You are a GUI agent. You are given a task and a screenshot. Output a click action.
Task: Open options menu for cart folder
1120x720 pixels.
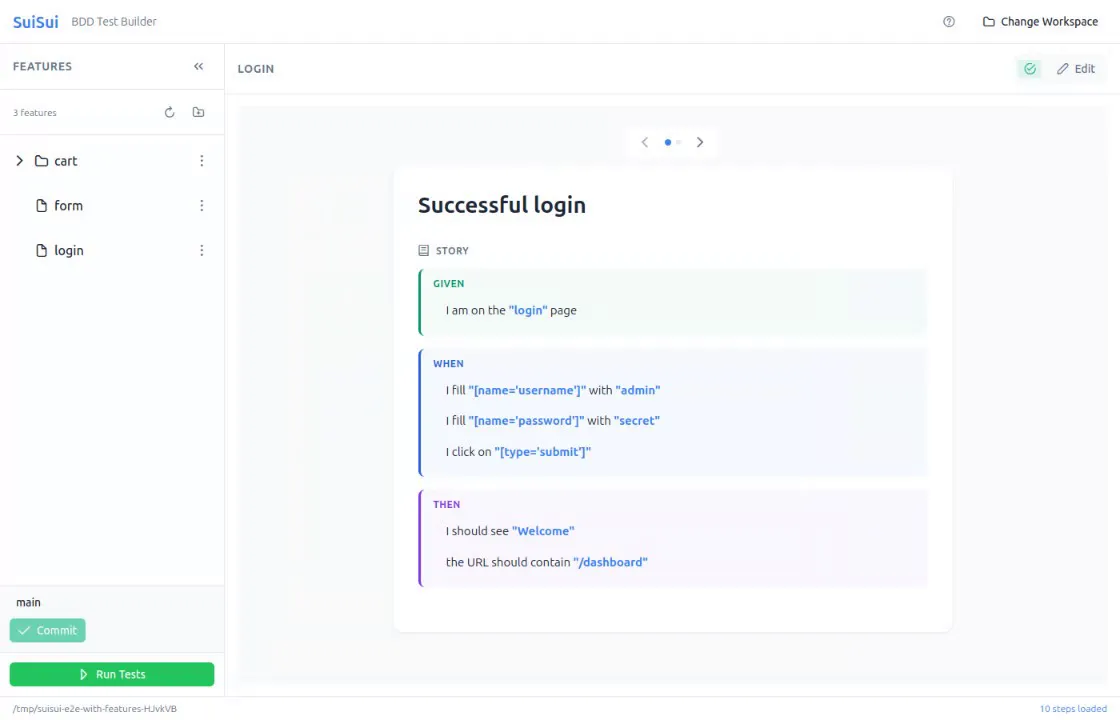(201, 161)
